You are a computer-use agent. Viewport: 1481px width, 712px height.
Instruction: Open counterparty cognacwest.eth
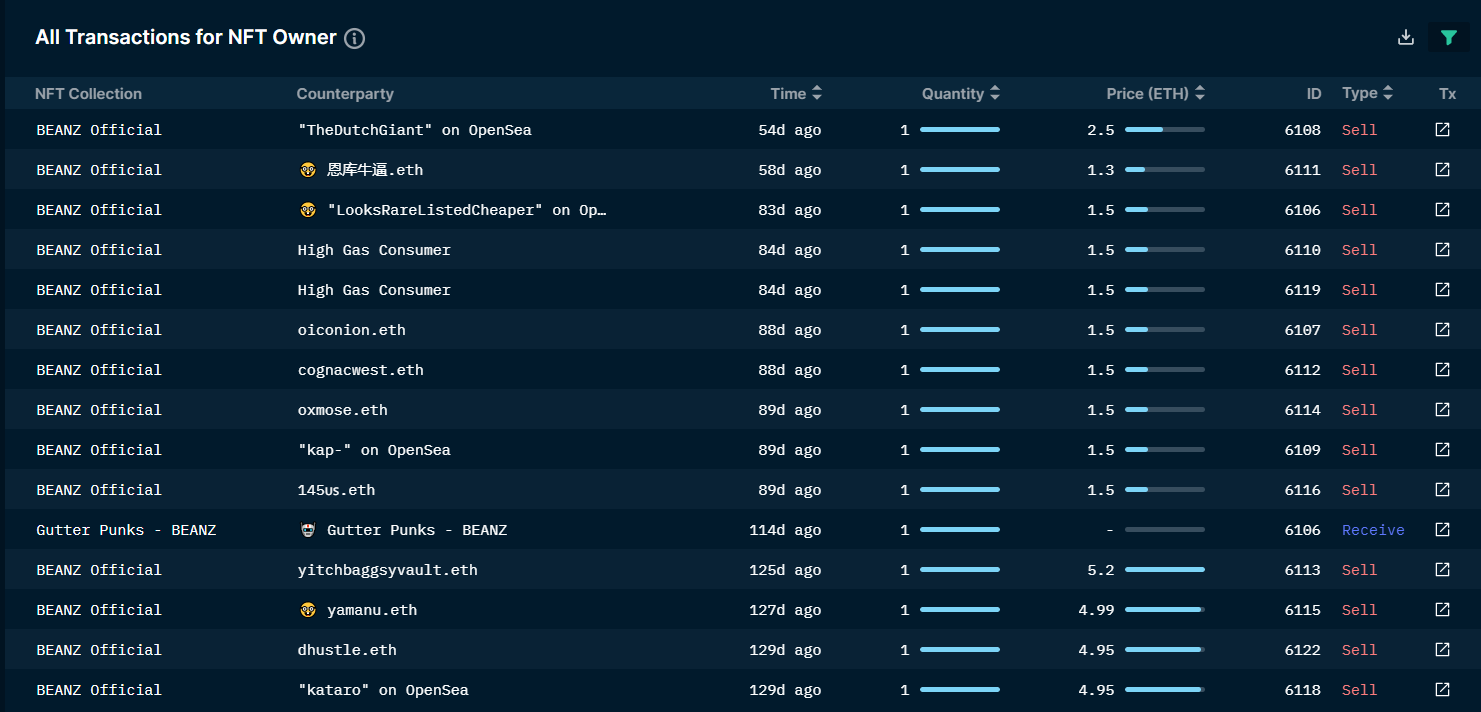360,370
